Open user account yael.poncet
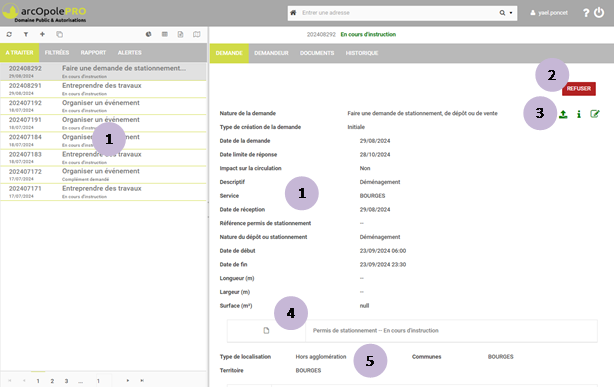This screenshot has width=614, height=387. [549, 13]
